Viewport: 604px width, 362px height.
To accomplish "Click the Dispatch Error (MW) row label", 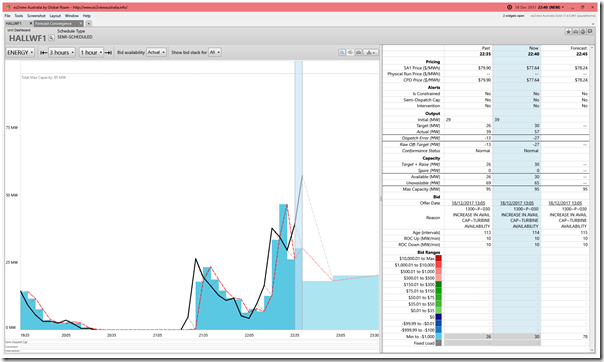I will 421,138.
